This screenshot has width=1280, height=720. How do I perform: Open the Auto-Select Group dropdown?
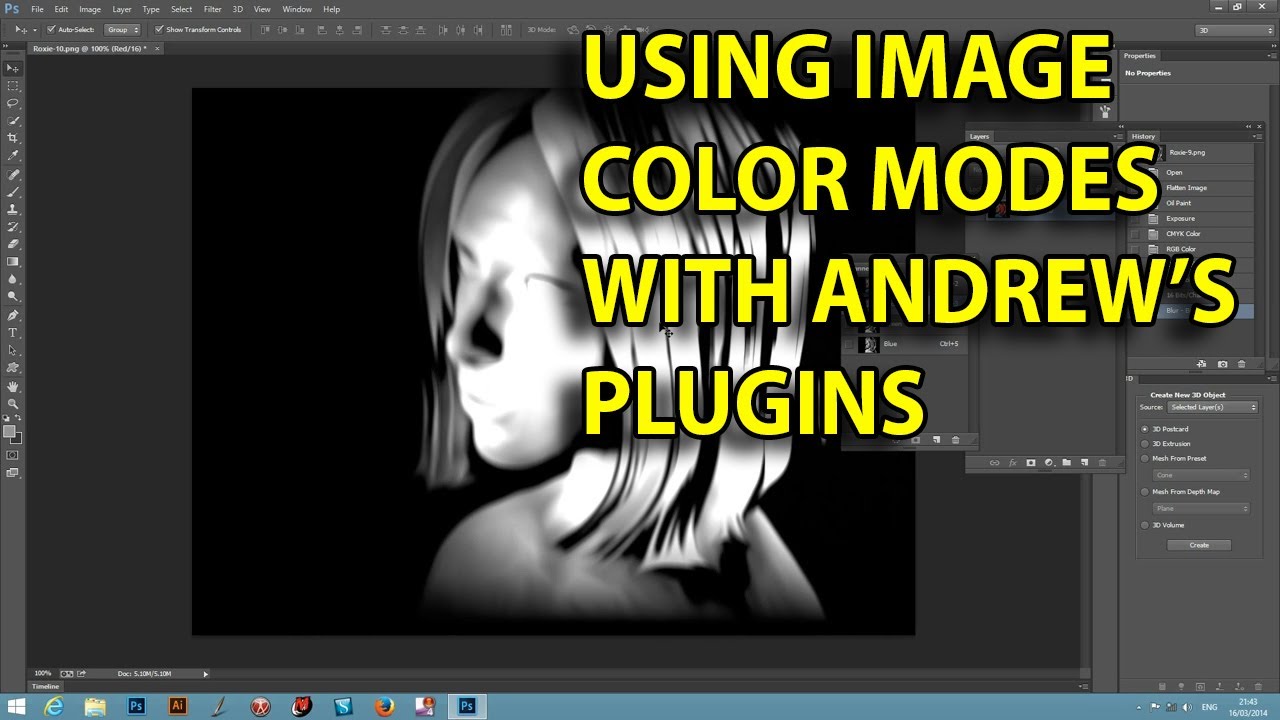[x=123, y=30]
